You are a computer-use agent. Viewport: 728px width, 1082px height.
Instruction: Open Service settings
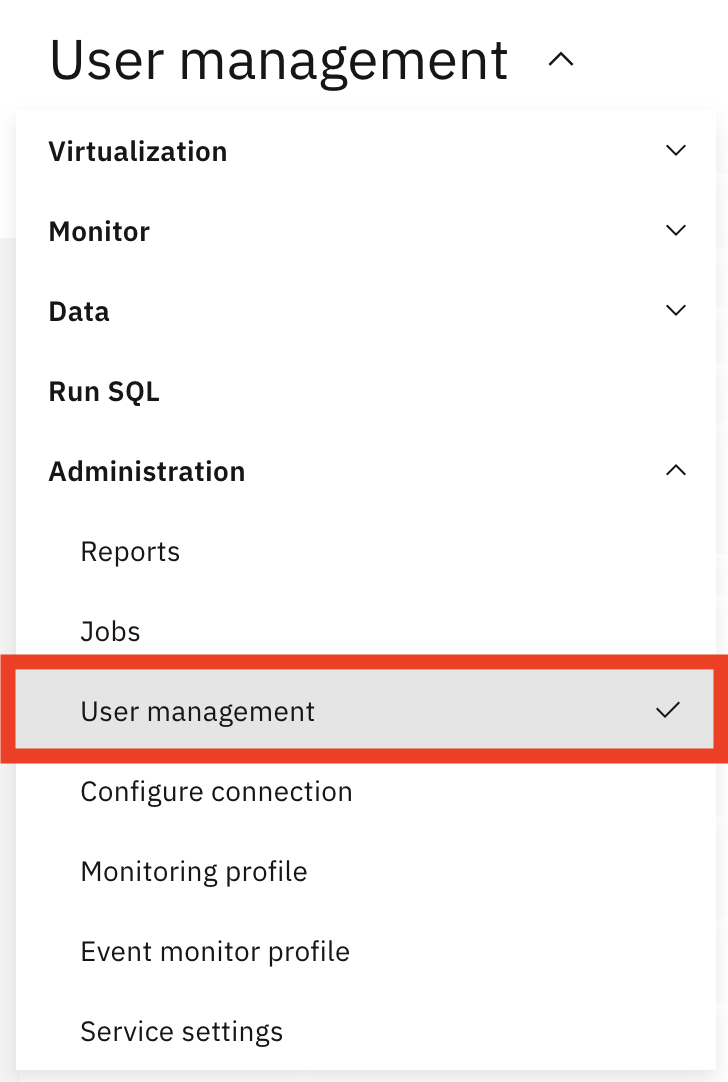click(x=181, y=1031)
